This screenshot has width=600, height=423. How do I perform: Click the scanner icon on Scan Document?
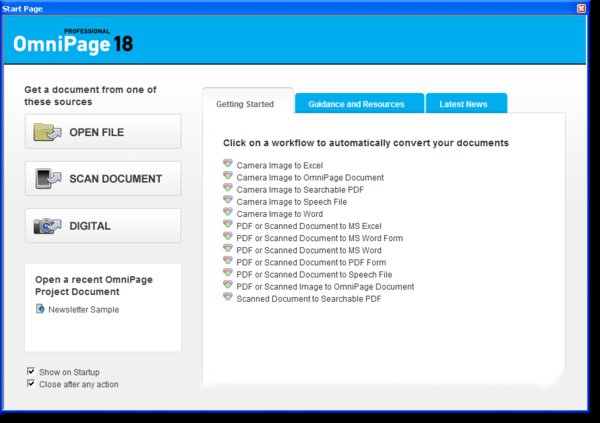(48, 178)
